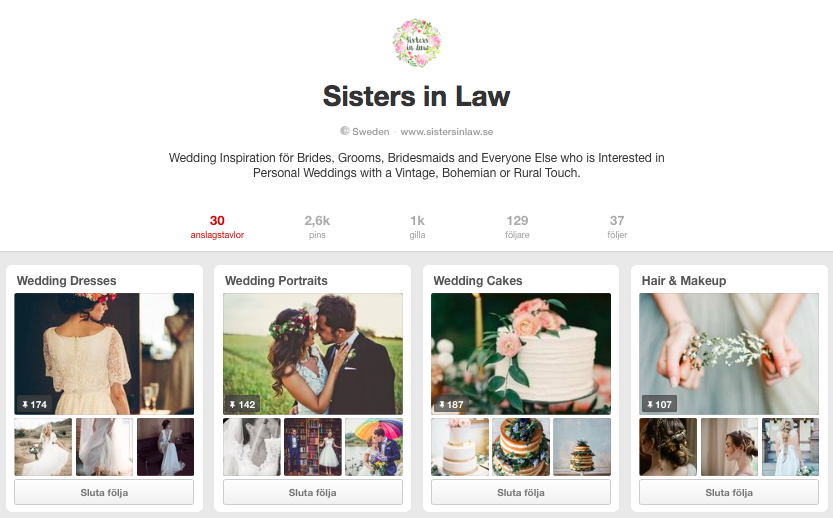This screenshot has width=833, height=518.
Task: Select the 30 anslagstavlor tab
Action: pyautogui.click(x=217, y=227)
